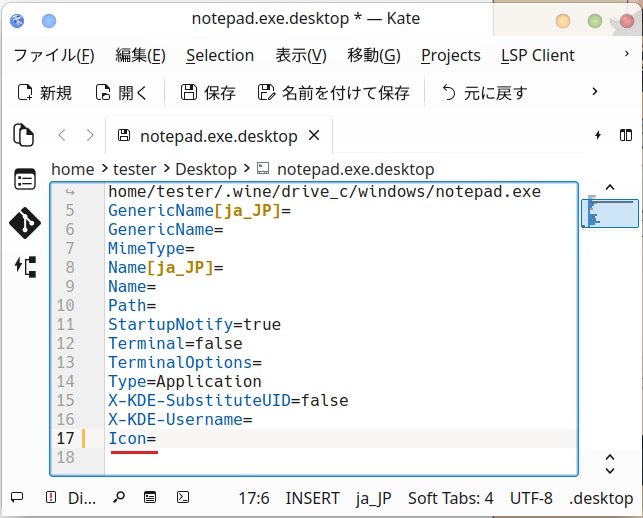
Task: Open the Projects list sidebar icon
Action: point(24,180)
